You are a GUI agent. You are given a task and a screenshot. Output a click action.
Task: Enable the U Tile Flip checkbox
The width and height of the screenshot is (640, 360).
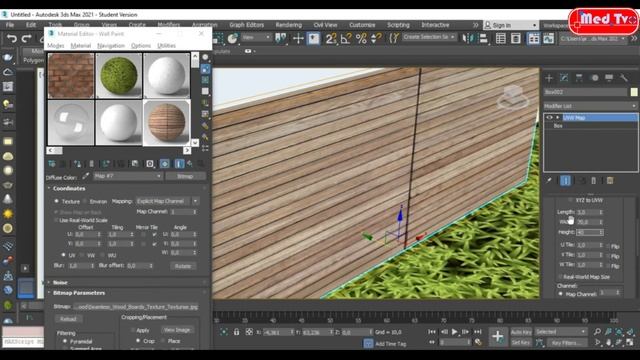(x=608, y=246)
